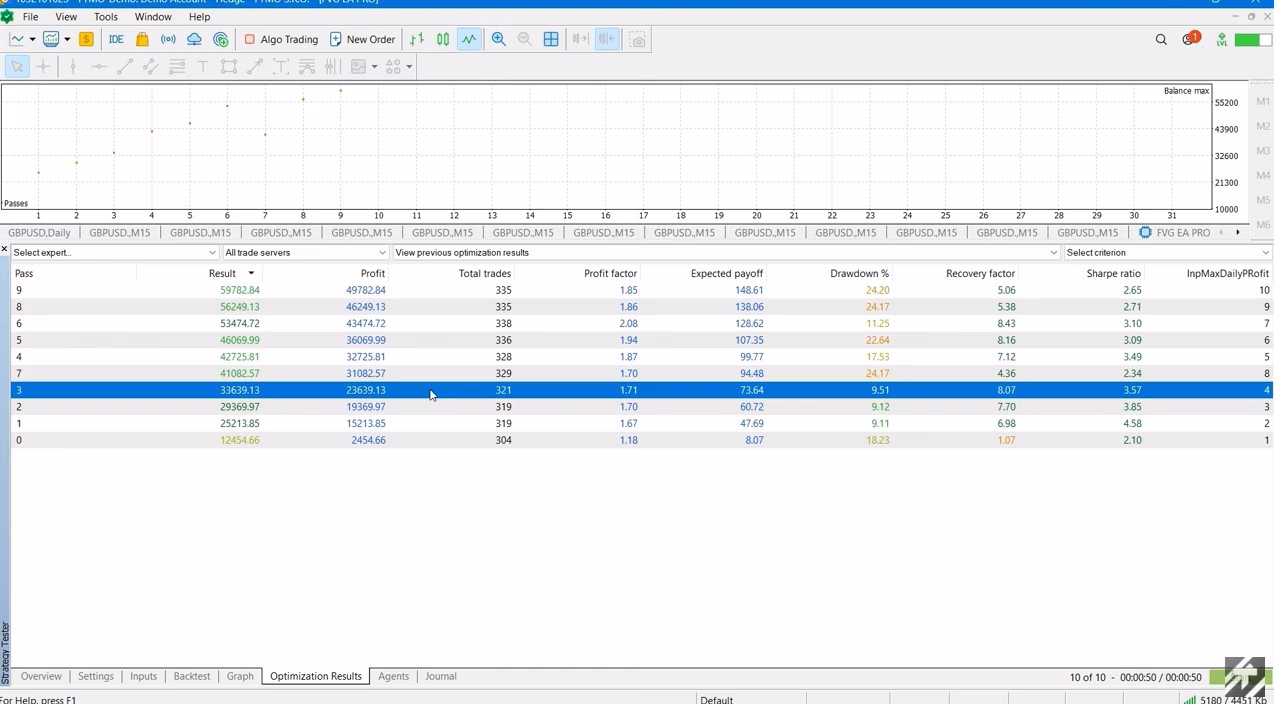Zoom in the chart
1274x704 pixels.
pos(498,39)
